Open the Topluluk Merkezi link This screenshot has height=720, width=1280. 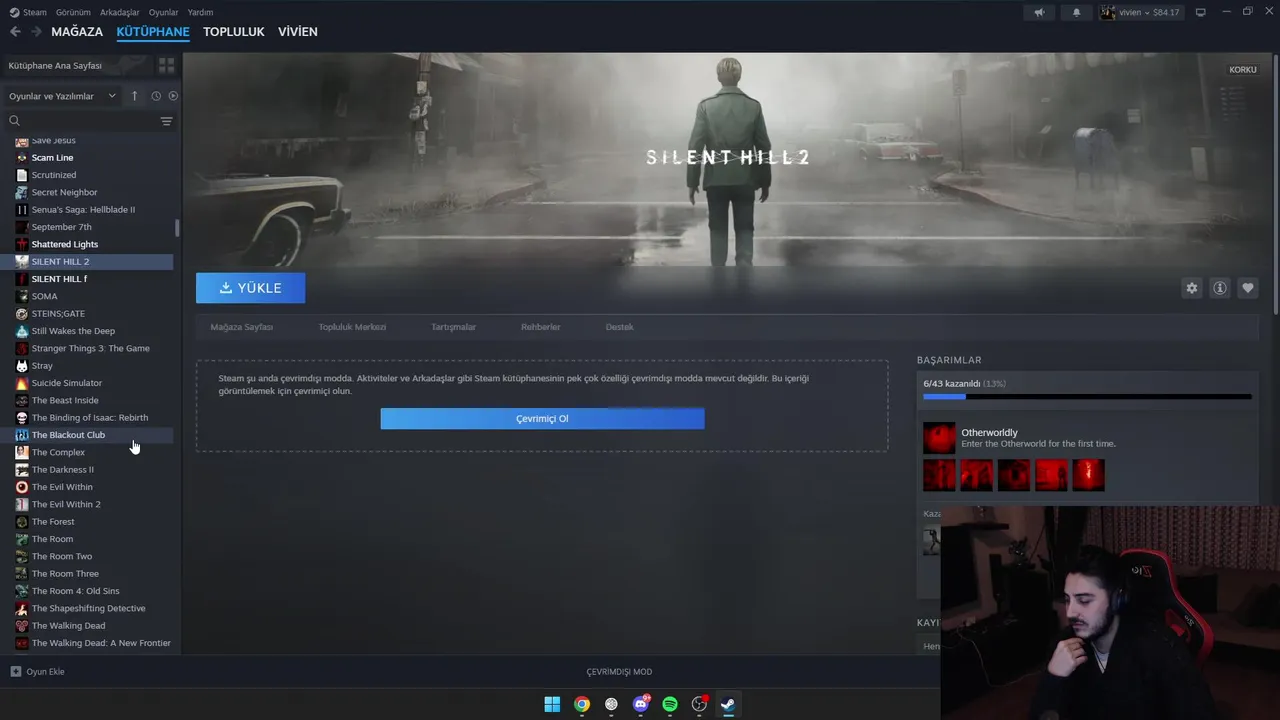[352, 327]
